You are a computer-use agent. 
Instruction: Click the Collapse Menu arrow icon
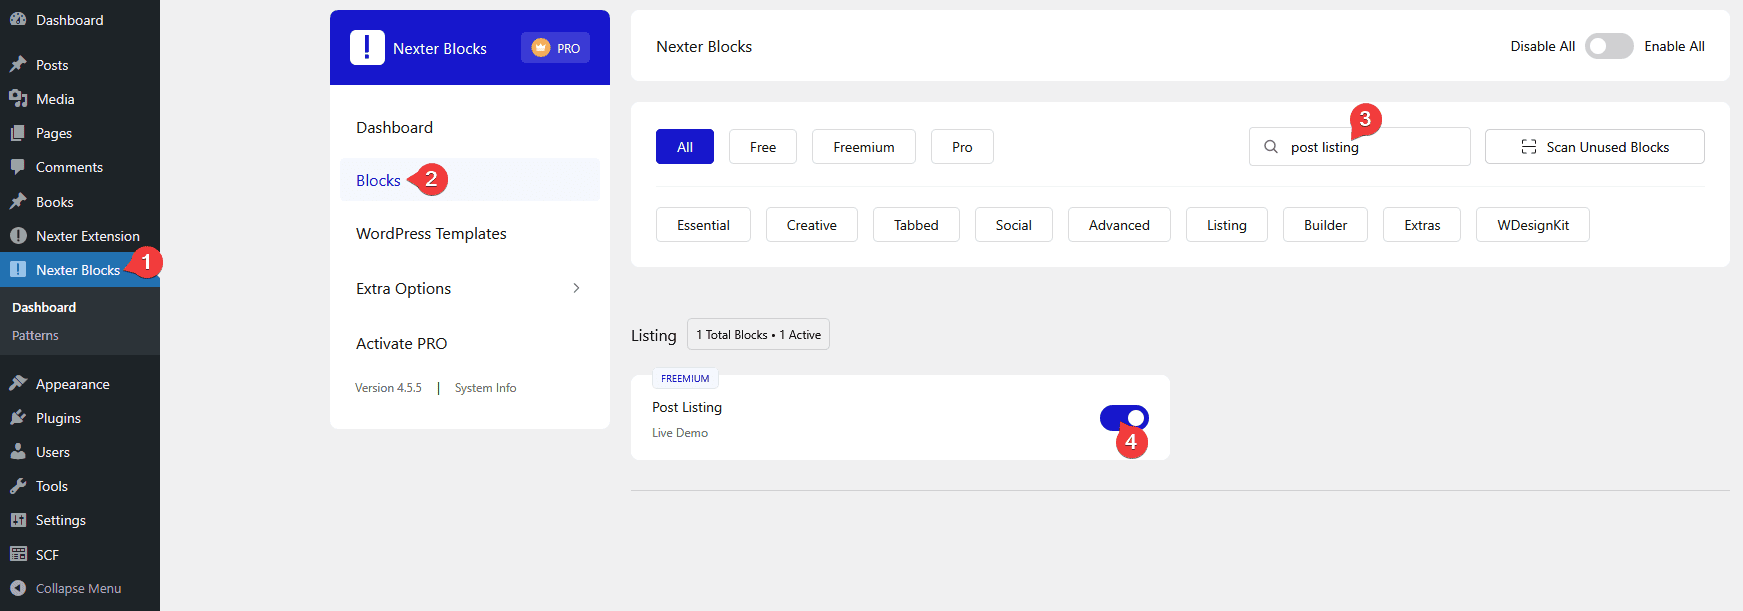18,588
